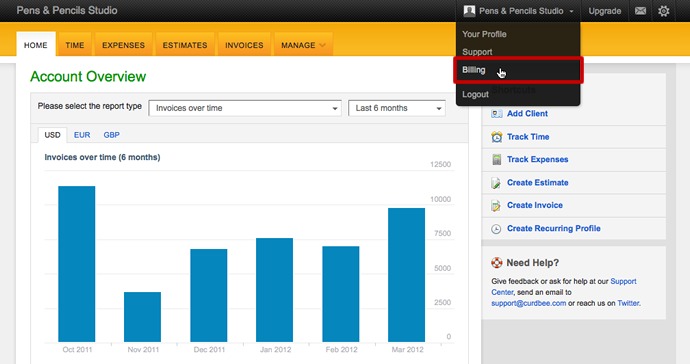Click the Invoices over time (6 months) chart title
This screenshot has height=364, width=690.
tap(102, 157)
